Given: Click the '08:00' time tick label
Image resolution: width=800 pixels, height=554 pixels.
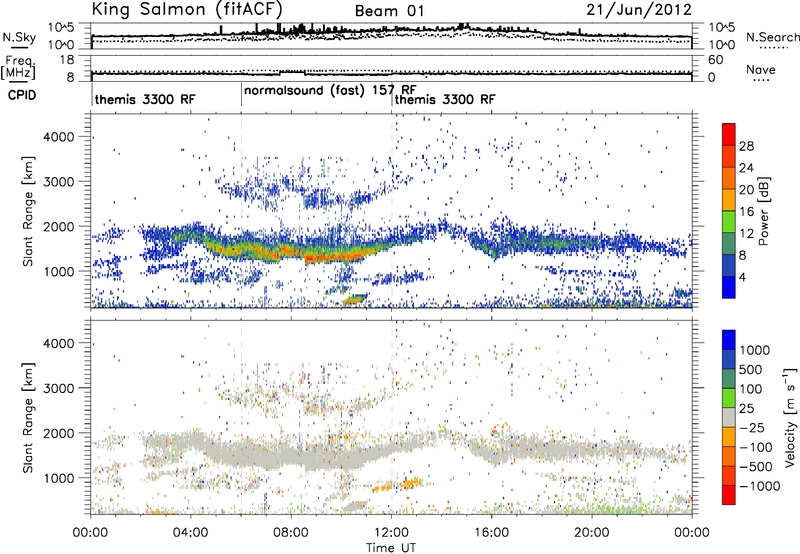Looking at the screenshot, I should (291, 533).
